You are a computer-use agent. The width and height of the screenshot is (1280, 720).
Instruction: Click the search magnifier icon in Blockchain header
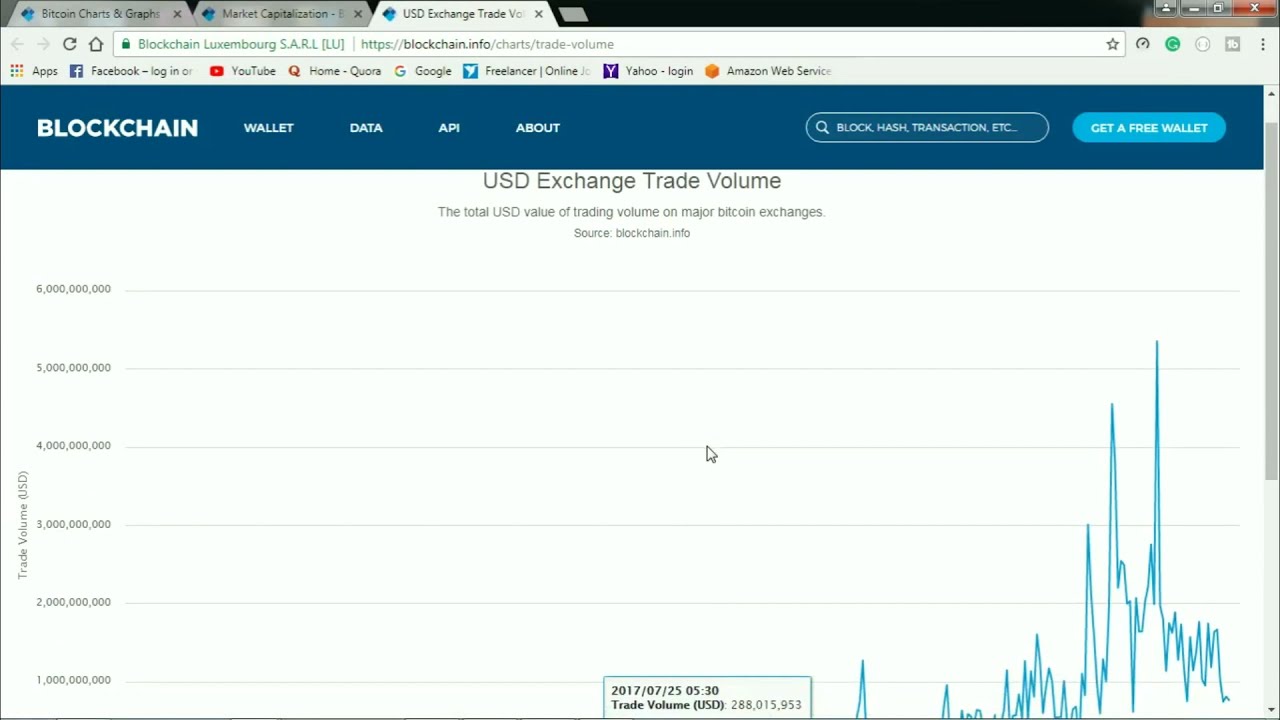click(822, 127)
